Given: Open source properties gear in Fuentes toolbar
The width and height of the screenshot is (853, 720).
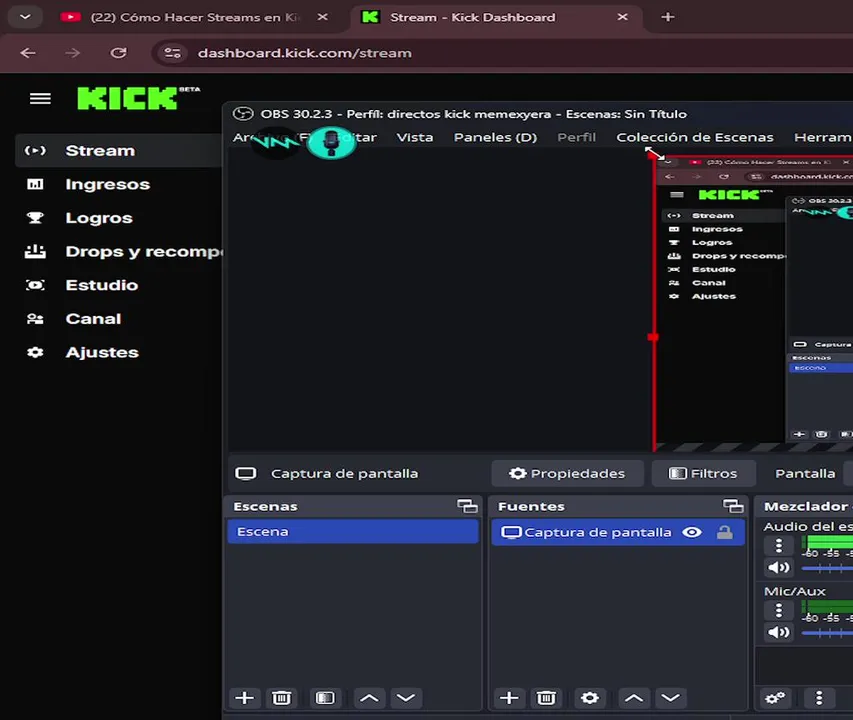Looking at the screenshot, I should click(590, 698).
